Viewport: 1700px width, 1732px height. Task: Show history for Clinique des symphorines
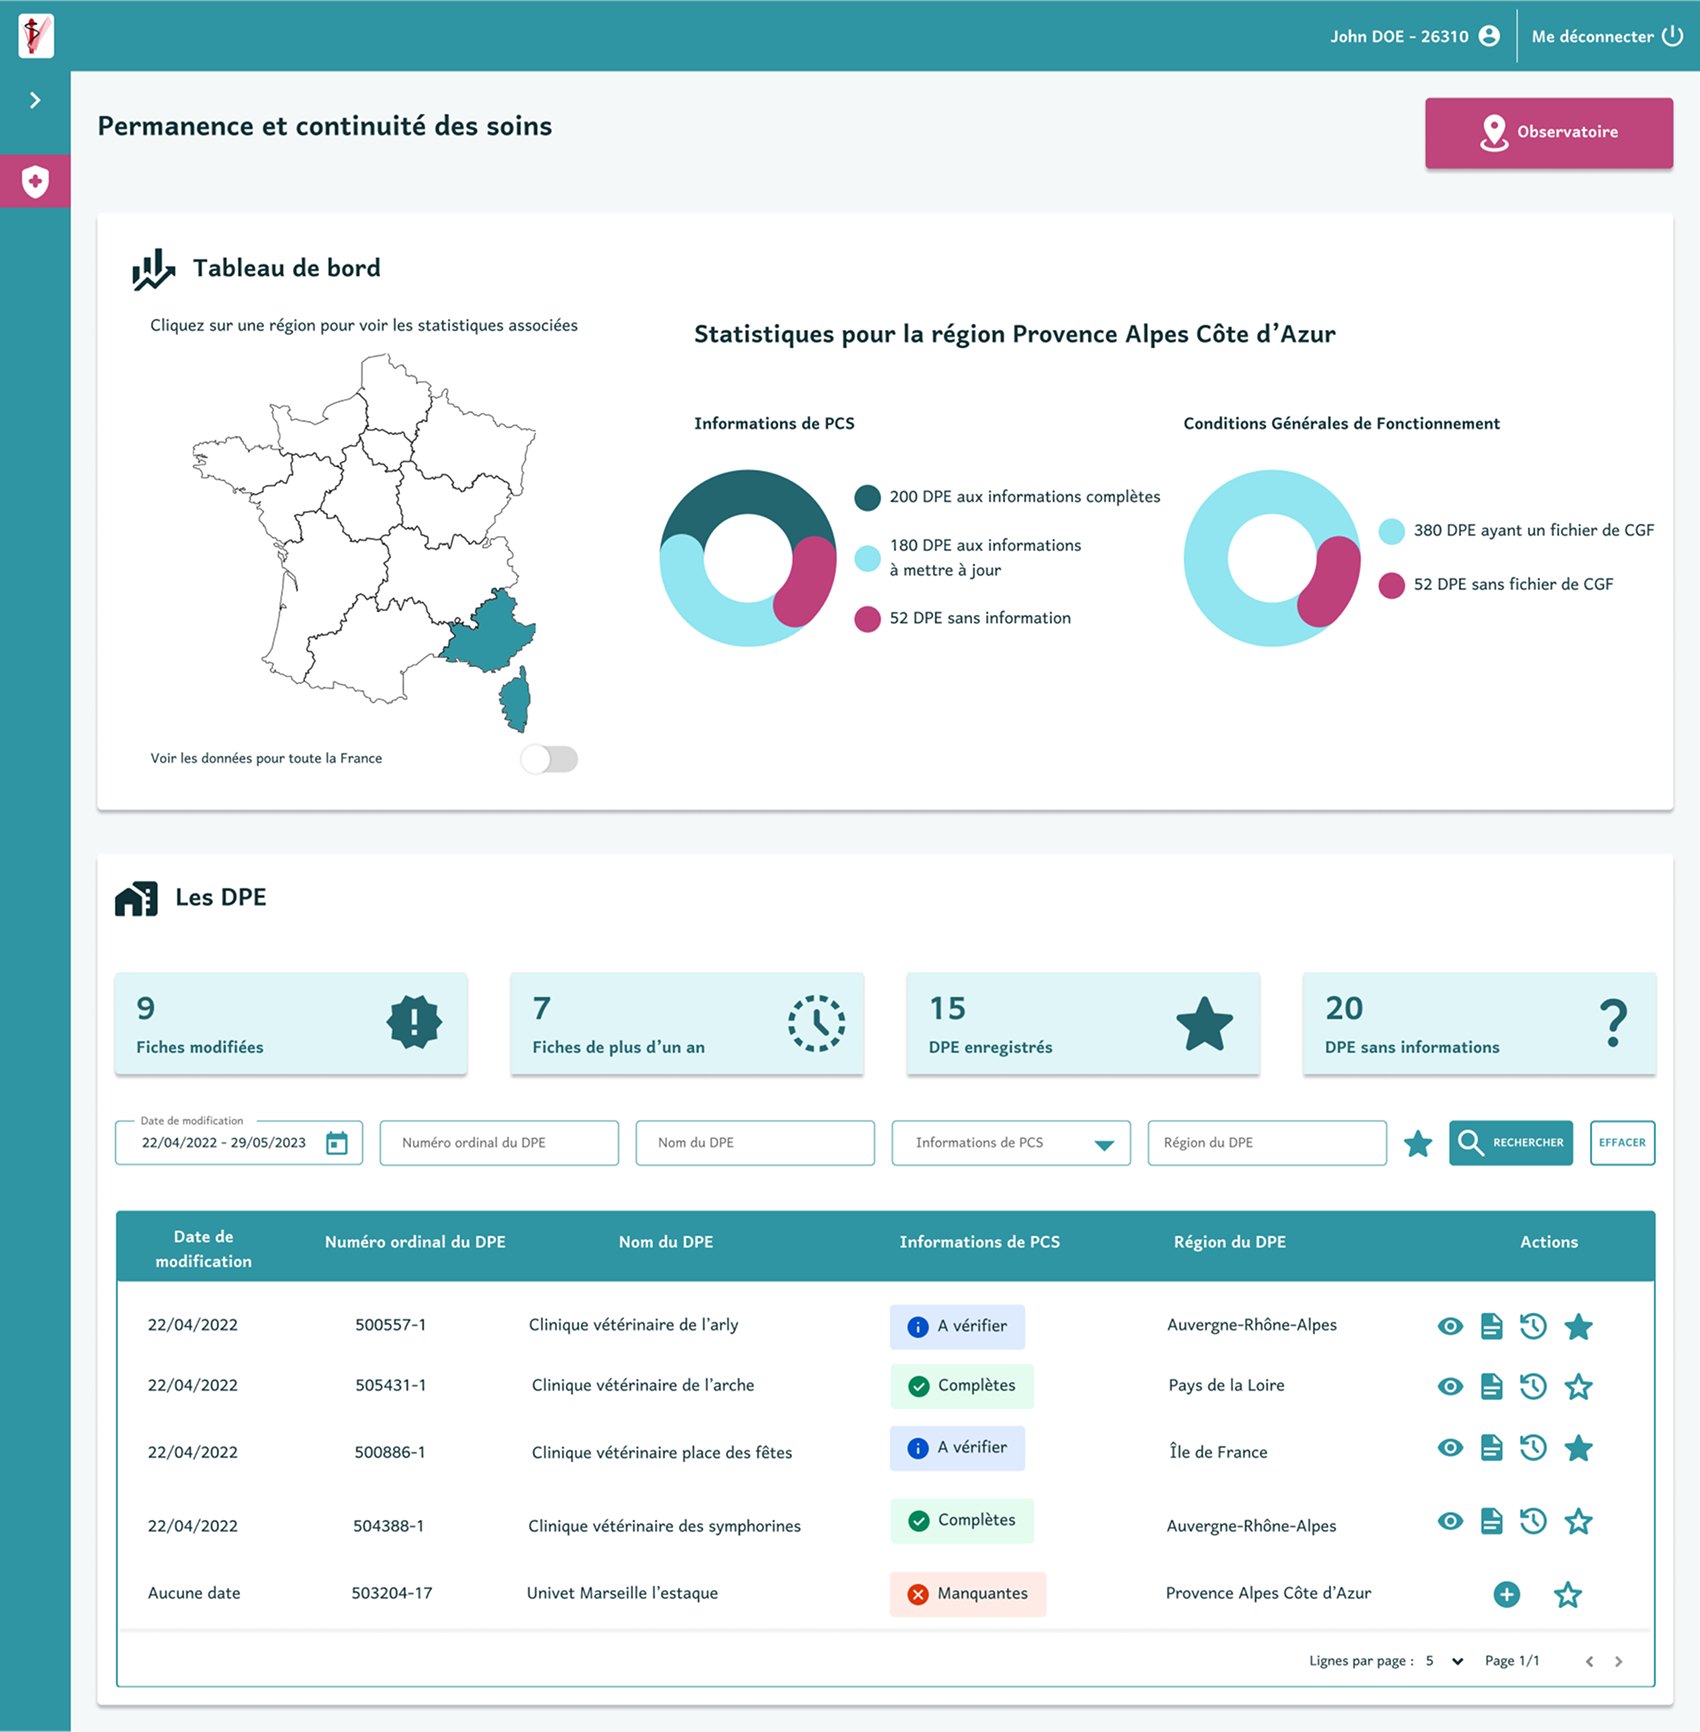pos(1533,1522)
